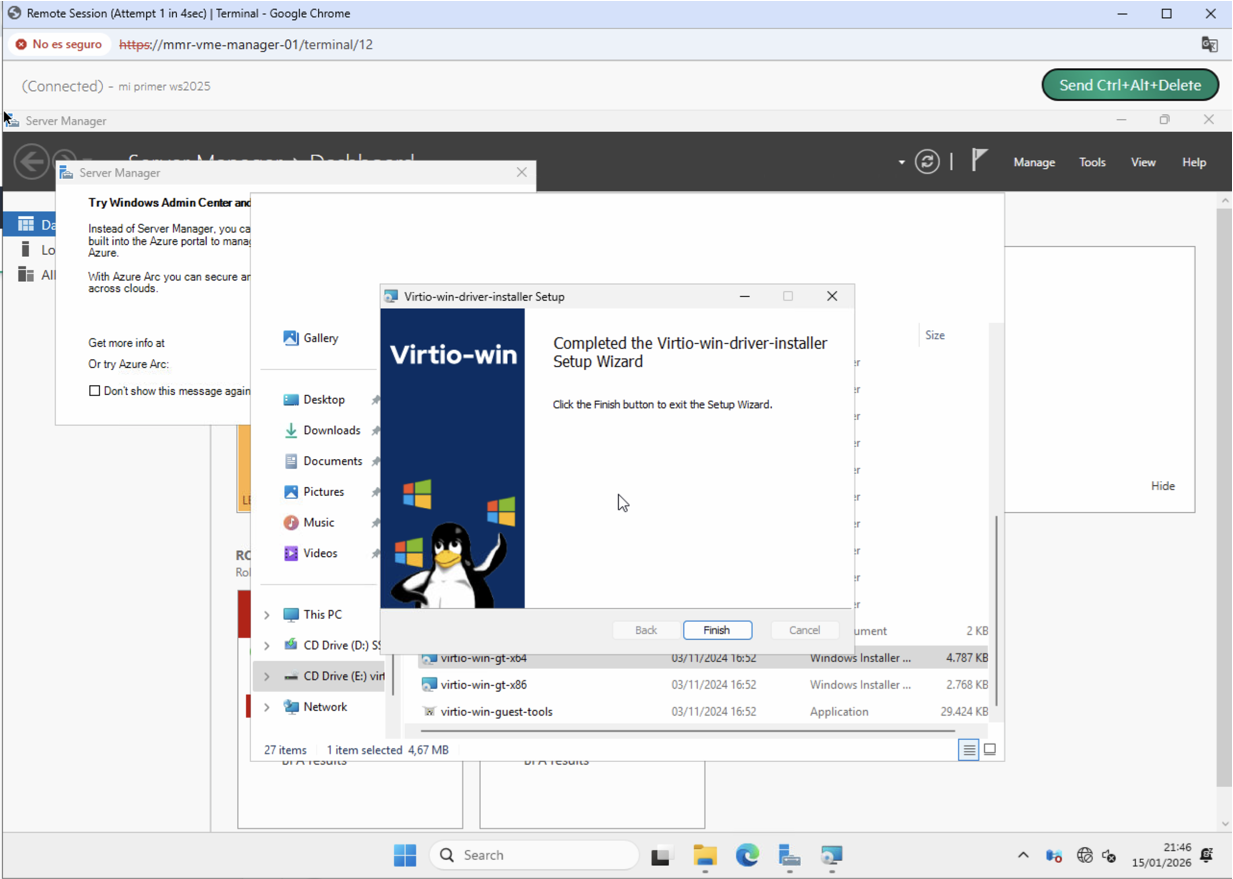The image size is (1233, 879).
Task: Expand This PC in the navigation pane
Action: click(x=266, y=613)
